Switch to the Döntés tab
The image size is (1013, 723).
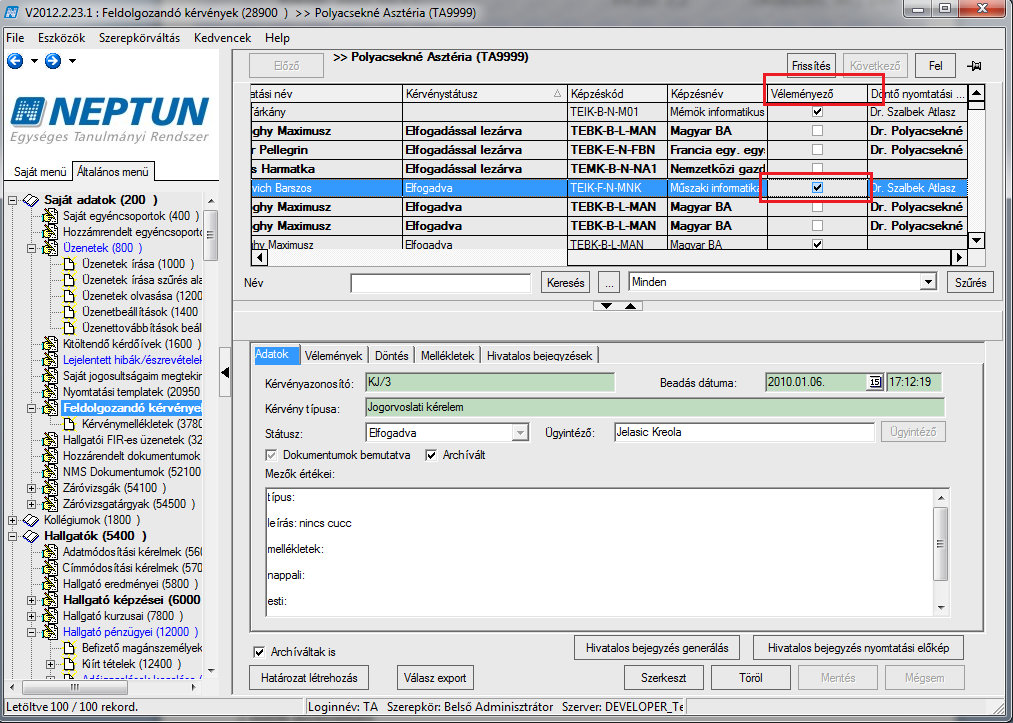(x=392, y=355)
